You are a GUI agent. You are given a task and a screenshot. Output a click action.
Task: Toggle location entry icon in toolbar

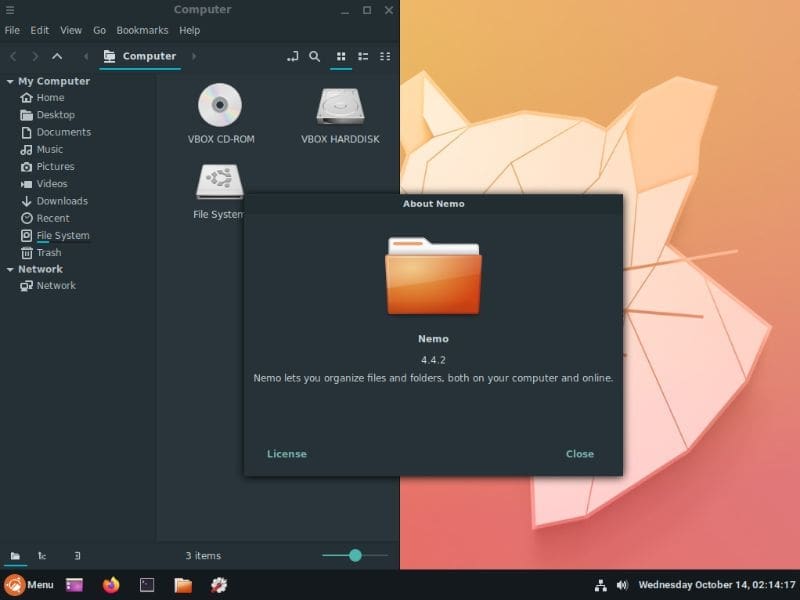tap(292, 56)
